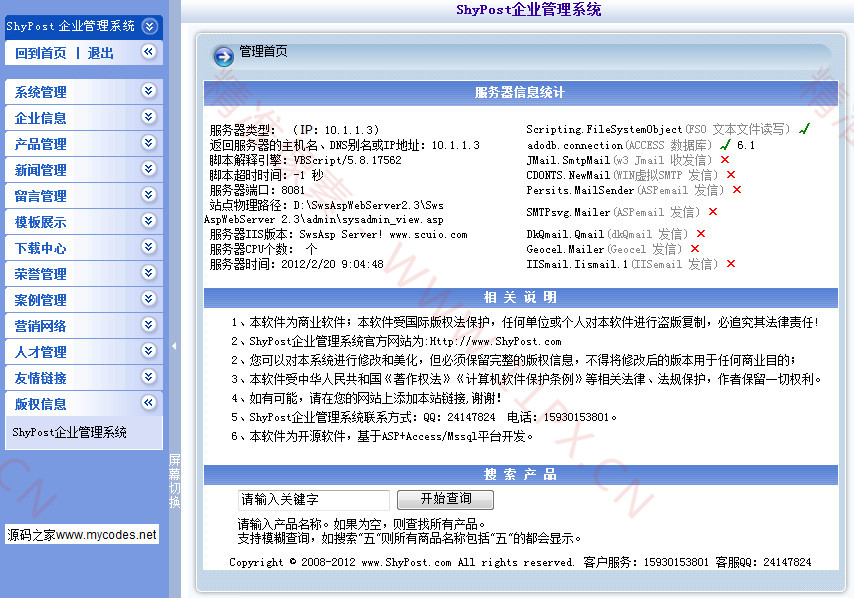854x598 pixels.
Task: Open 版权信息 menu
Action: 41,404
